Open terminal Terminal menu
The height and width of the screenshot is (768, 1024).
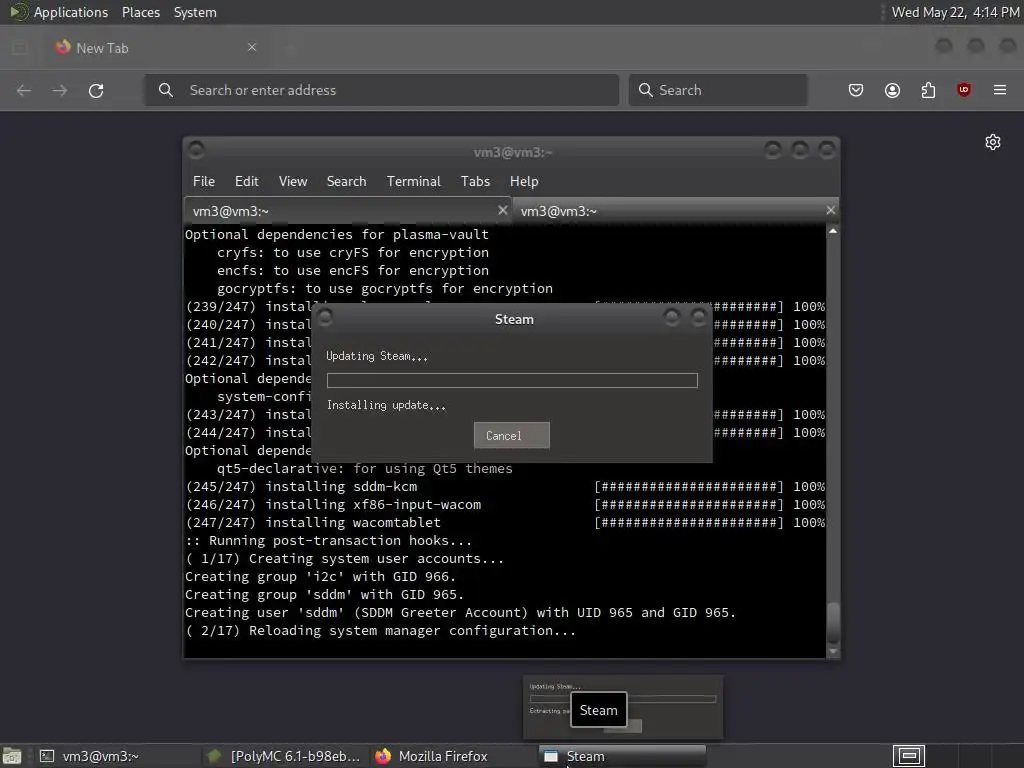tap(413, 182)
